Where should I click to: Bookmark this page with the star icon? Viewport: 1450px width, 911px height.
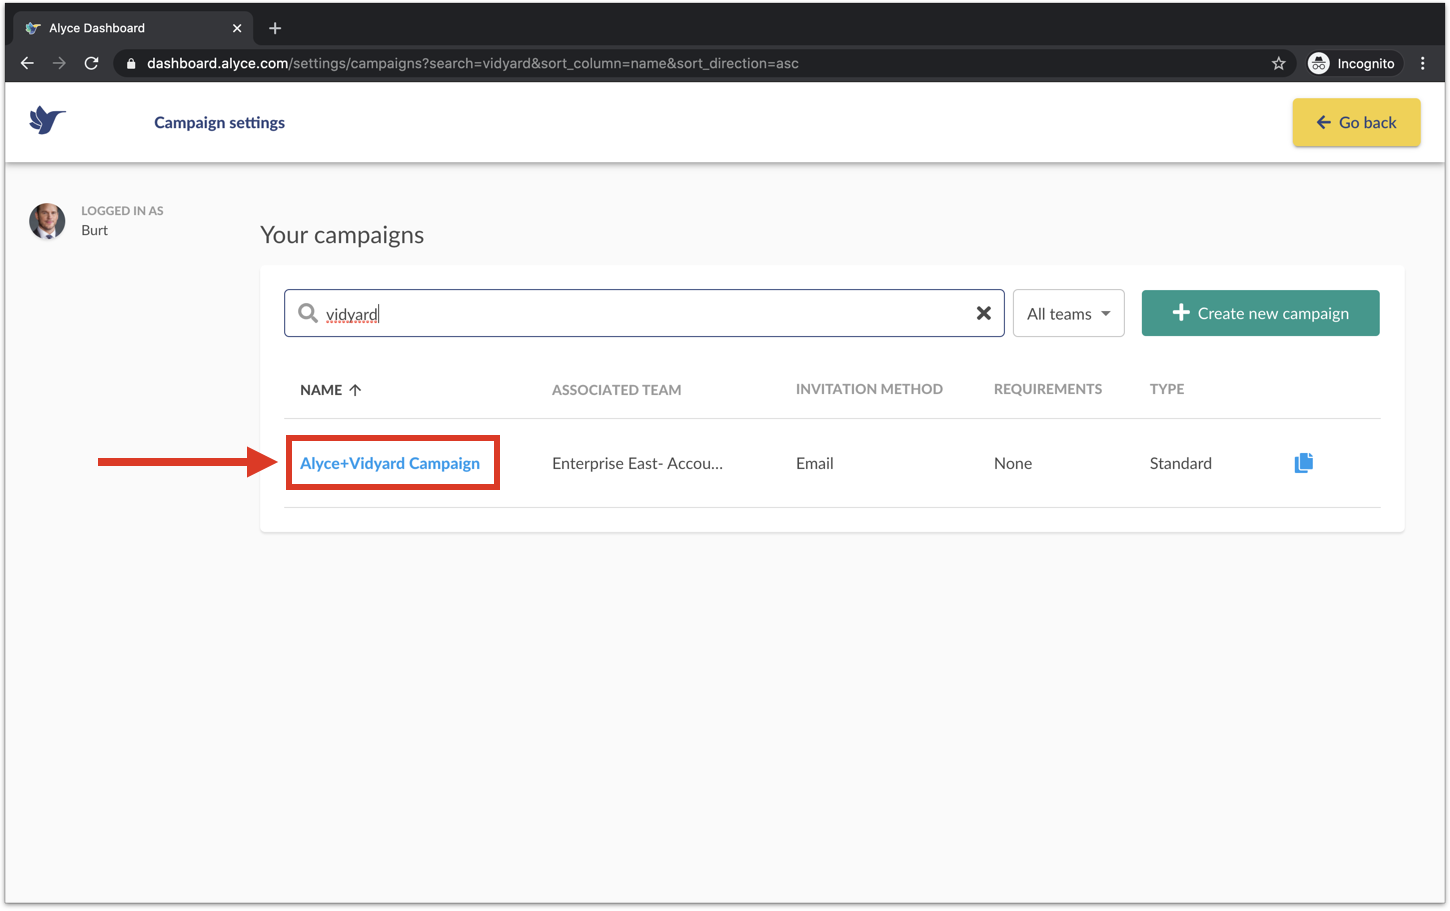coord(1278,63)
